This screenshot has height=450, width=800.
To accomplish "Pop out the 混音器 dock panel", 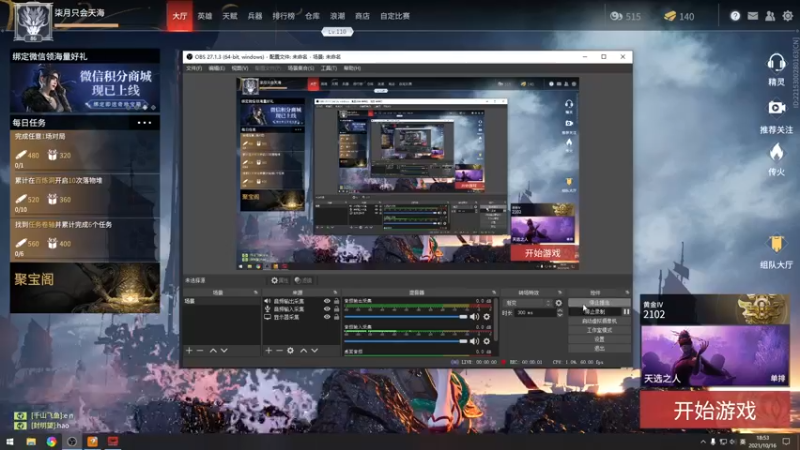I will [x=494, y=292].
